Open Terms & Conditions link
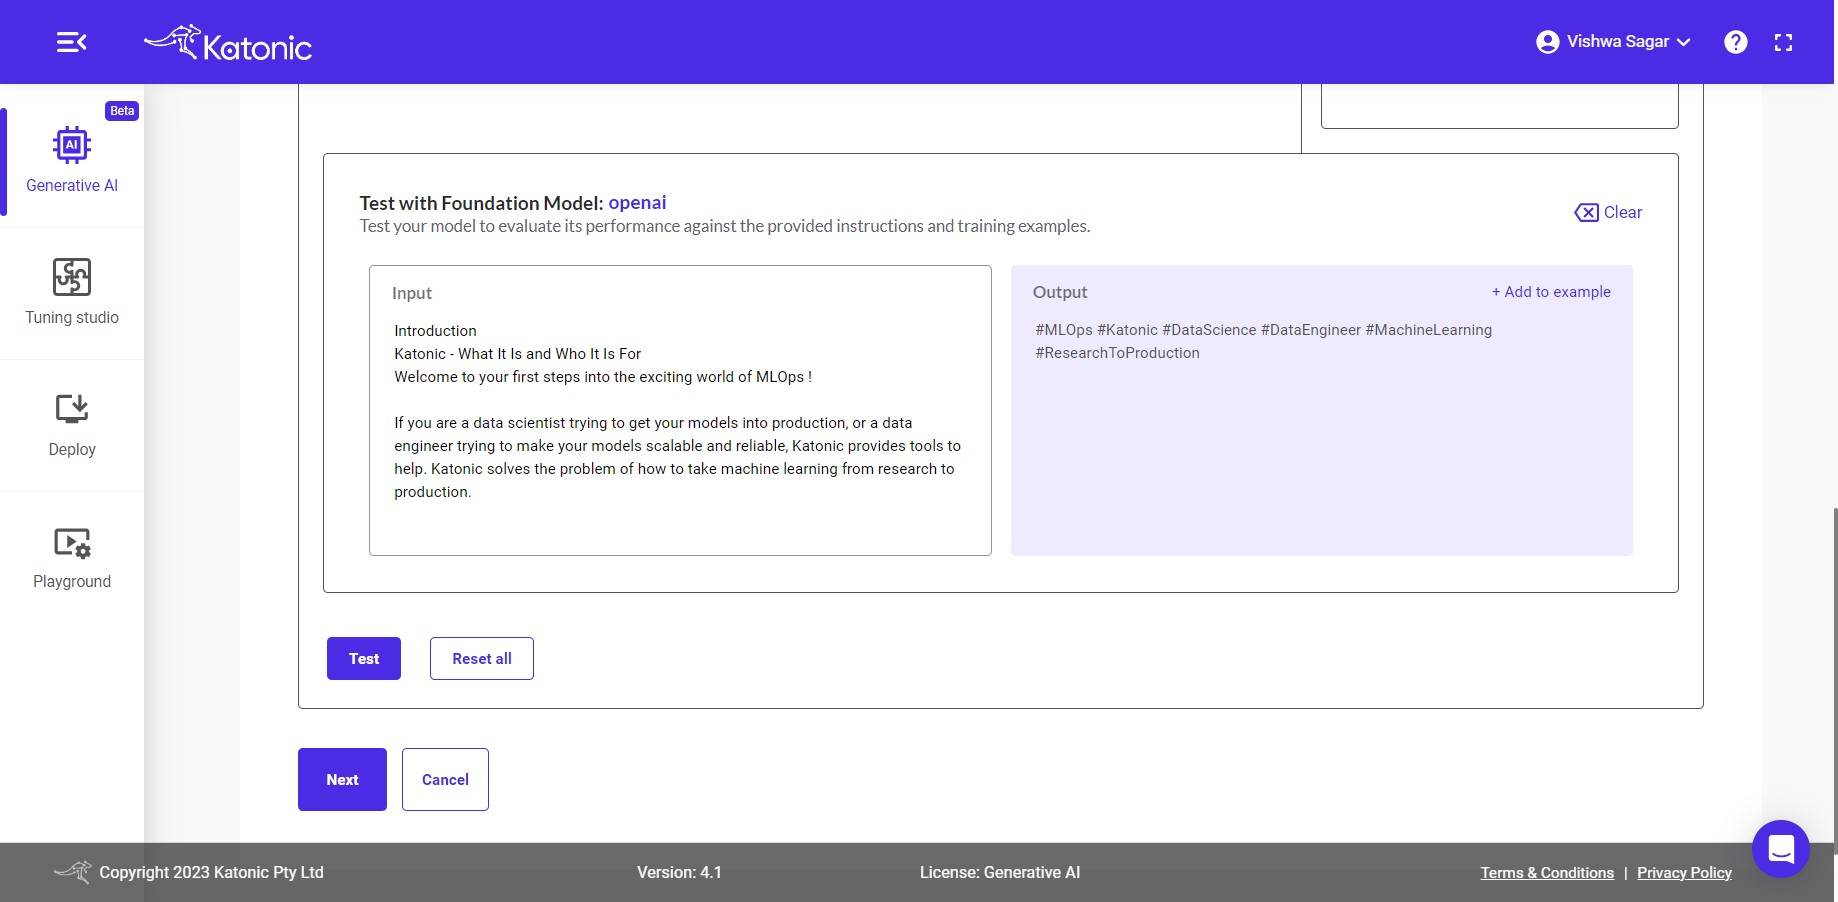Image resolution: width=1838 pixels, height=902 pixels. (1547, 873)
